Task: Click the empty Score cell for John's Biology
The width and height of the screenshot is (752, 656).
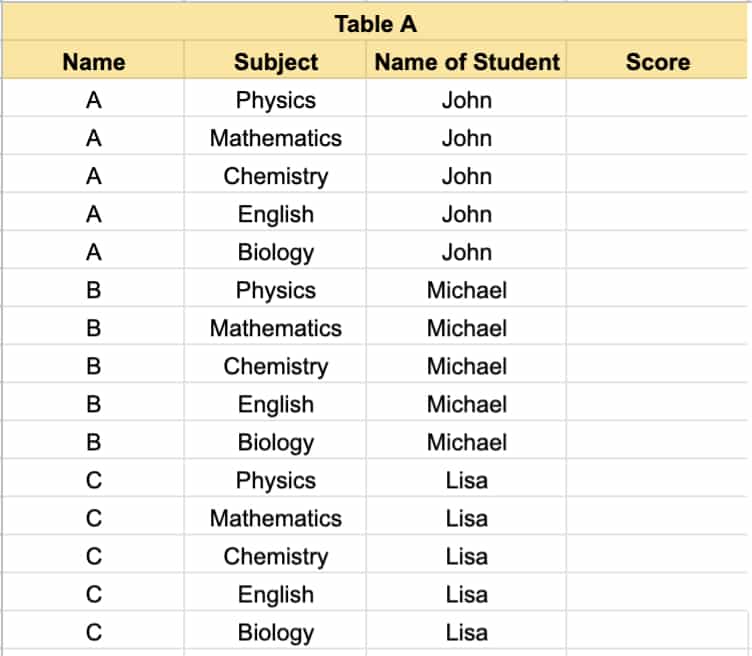Action: click(x=657, y=250)
